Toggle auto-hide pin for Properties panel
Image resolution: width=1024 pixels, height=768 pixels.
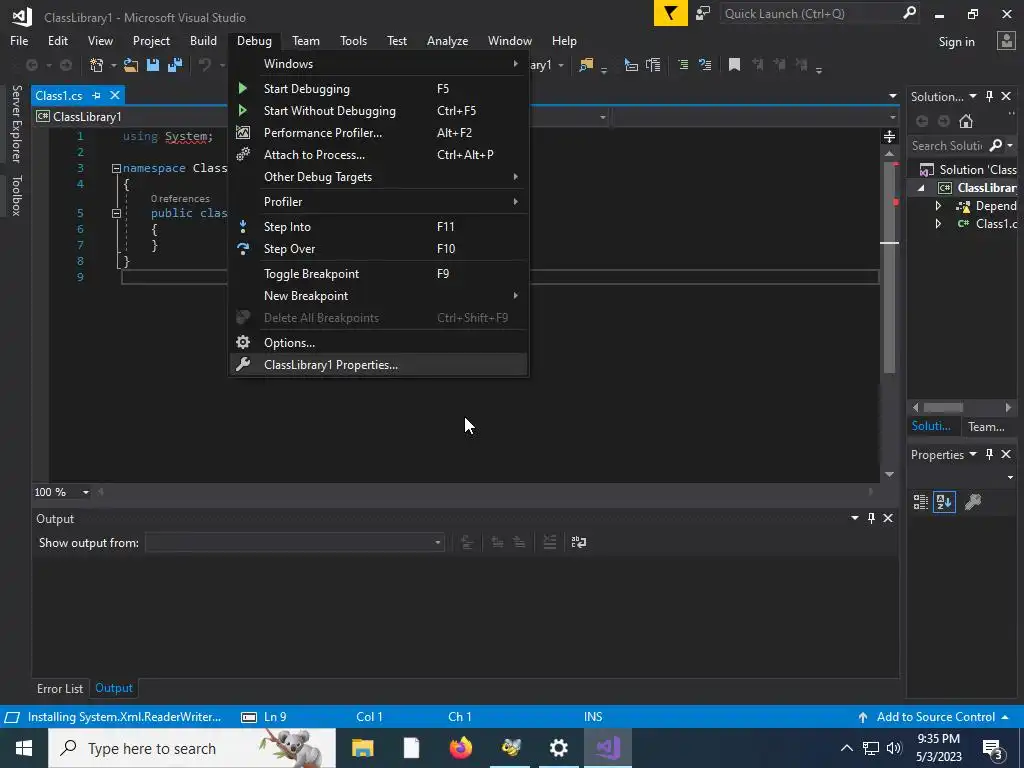(x=989, y=454)
